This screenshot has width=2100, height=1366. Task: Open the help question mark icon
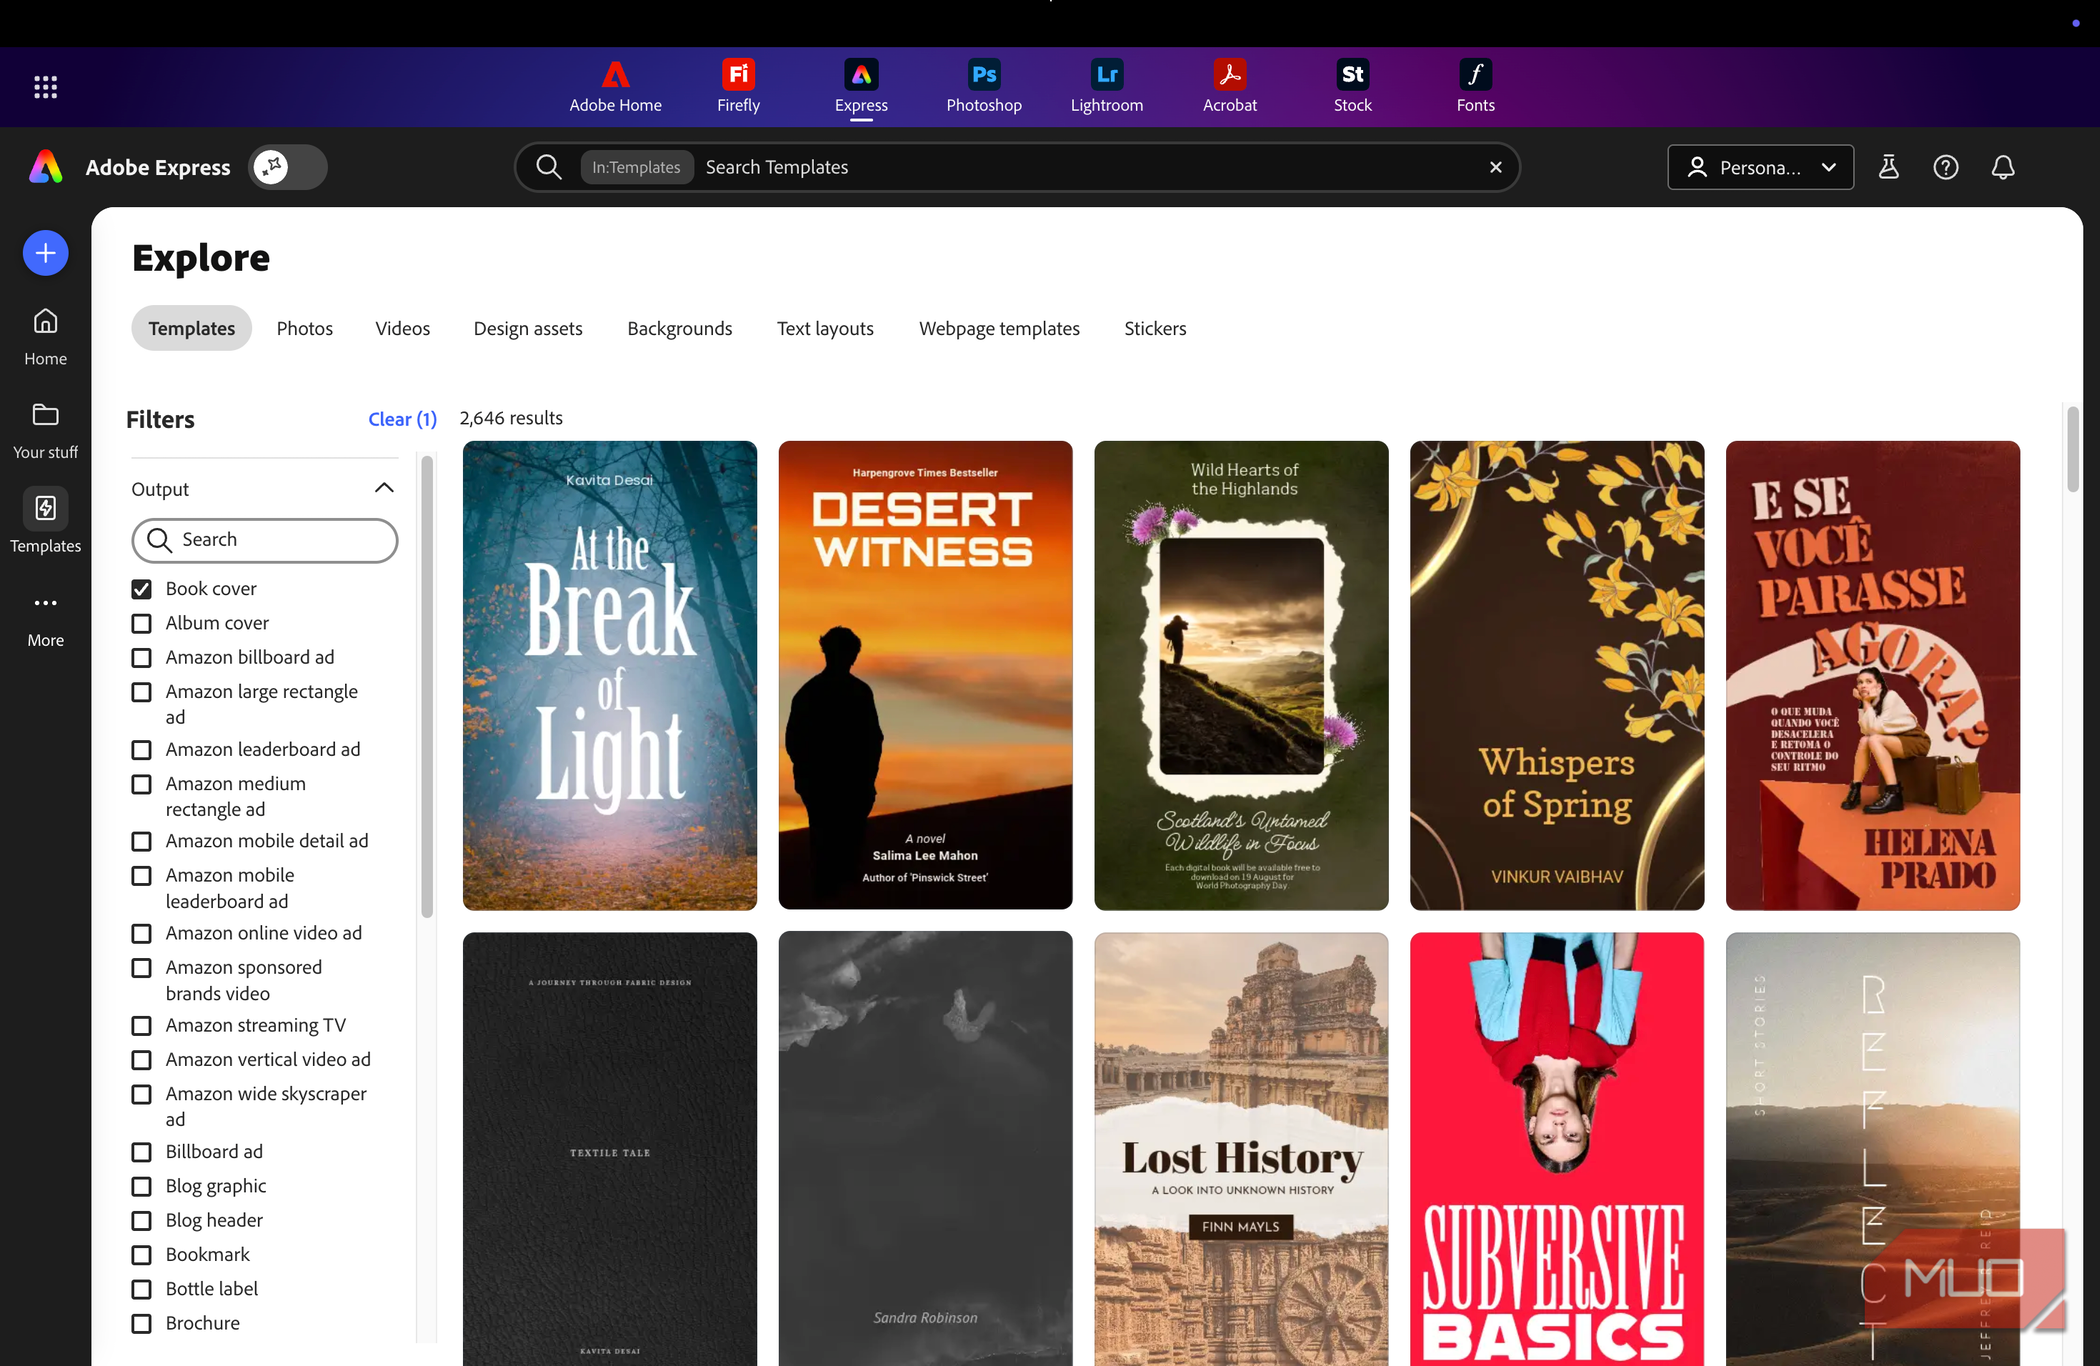tap(1945, 167)
